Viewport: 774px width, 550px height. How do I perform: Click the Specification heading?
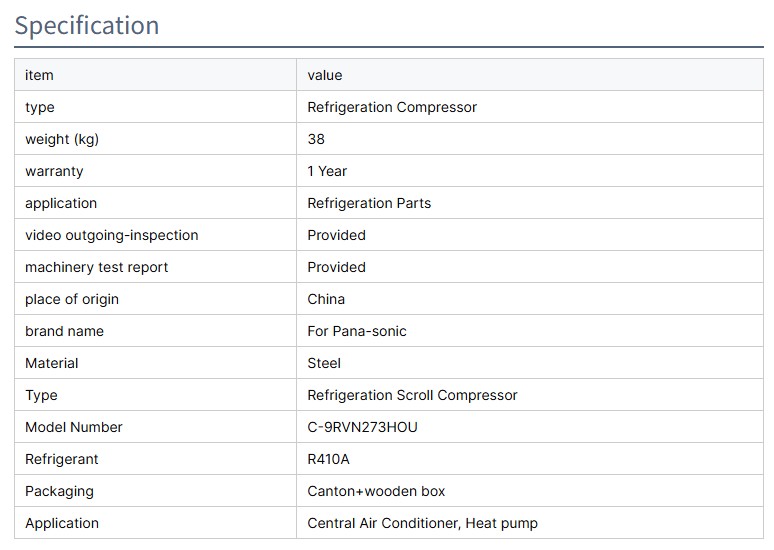click(x=87, y=25)
